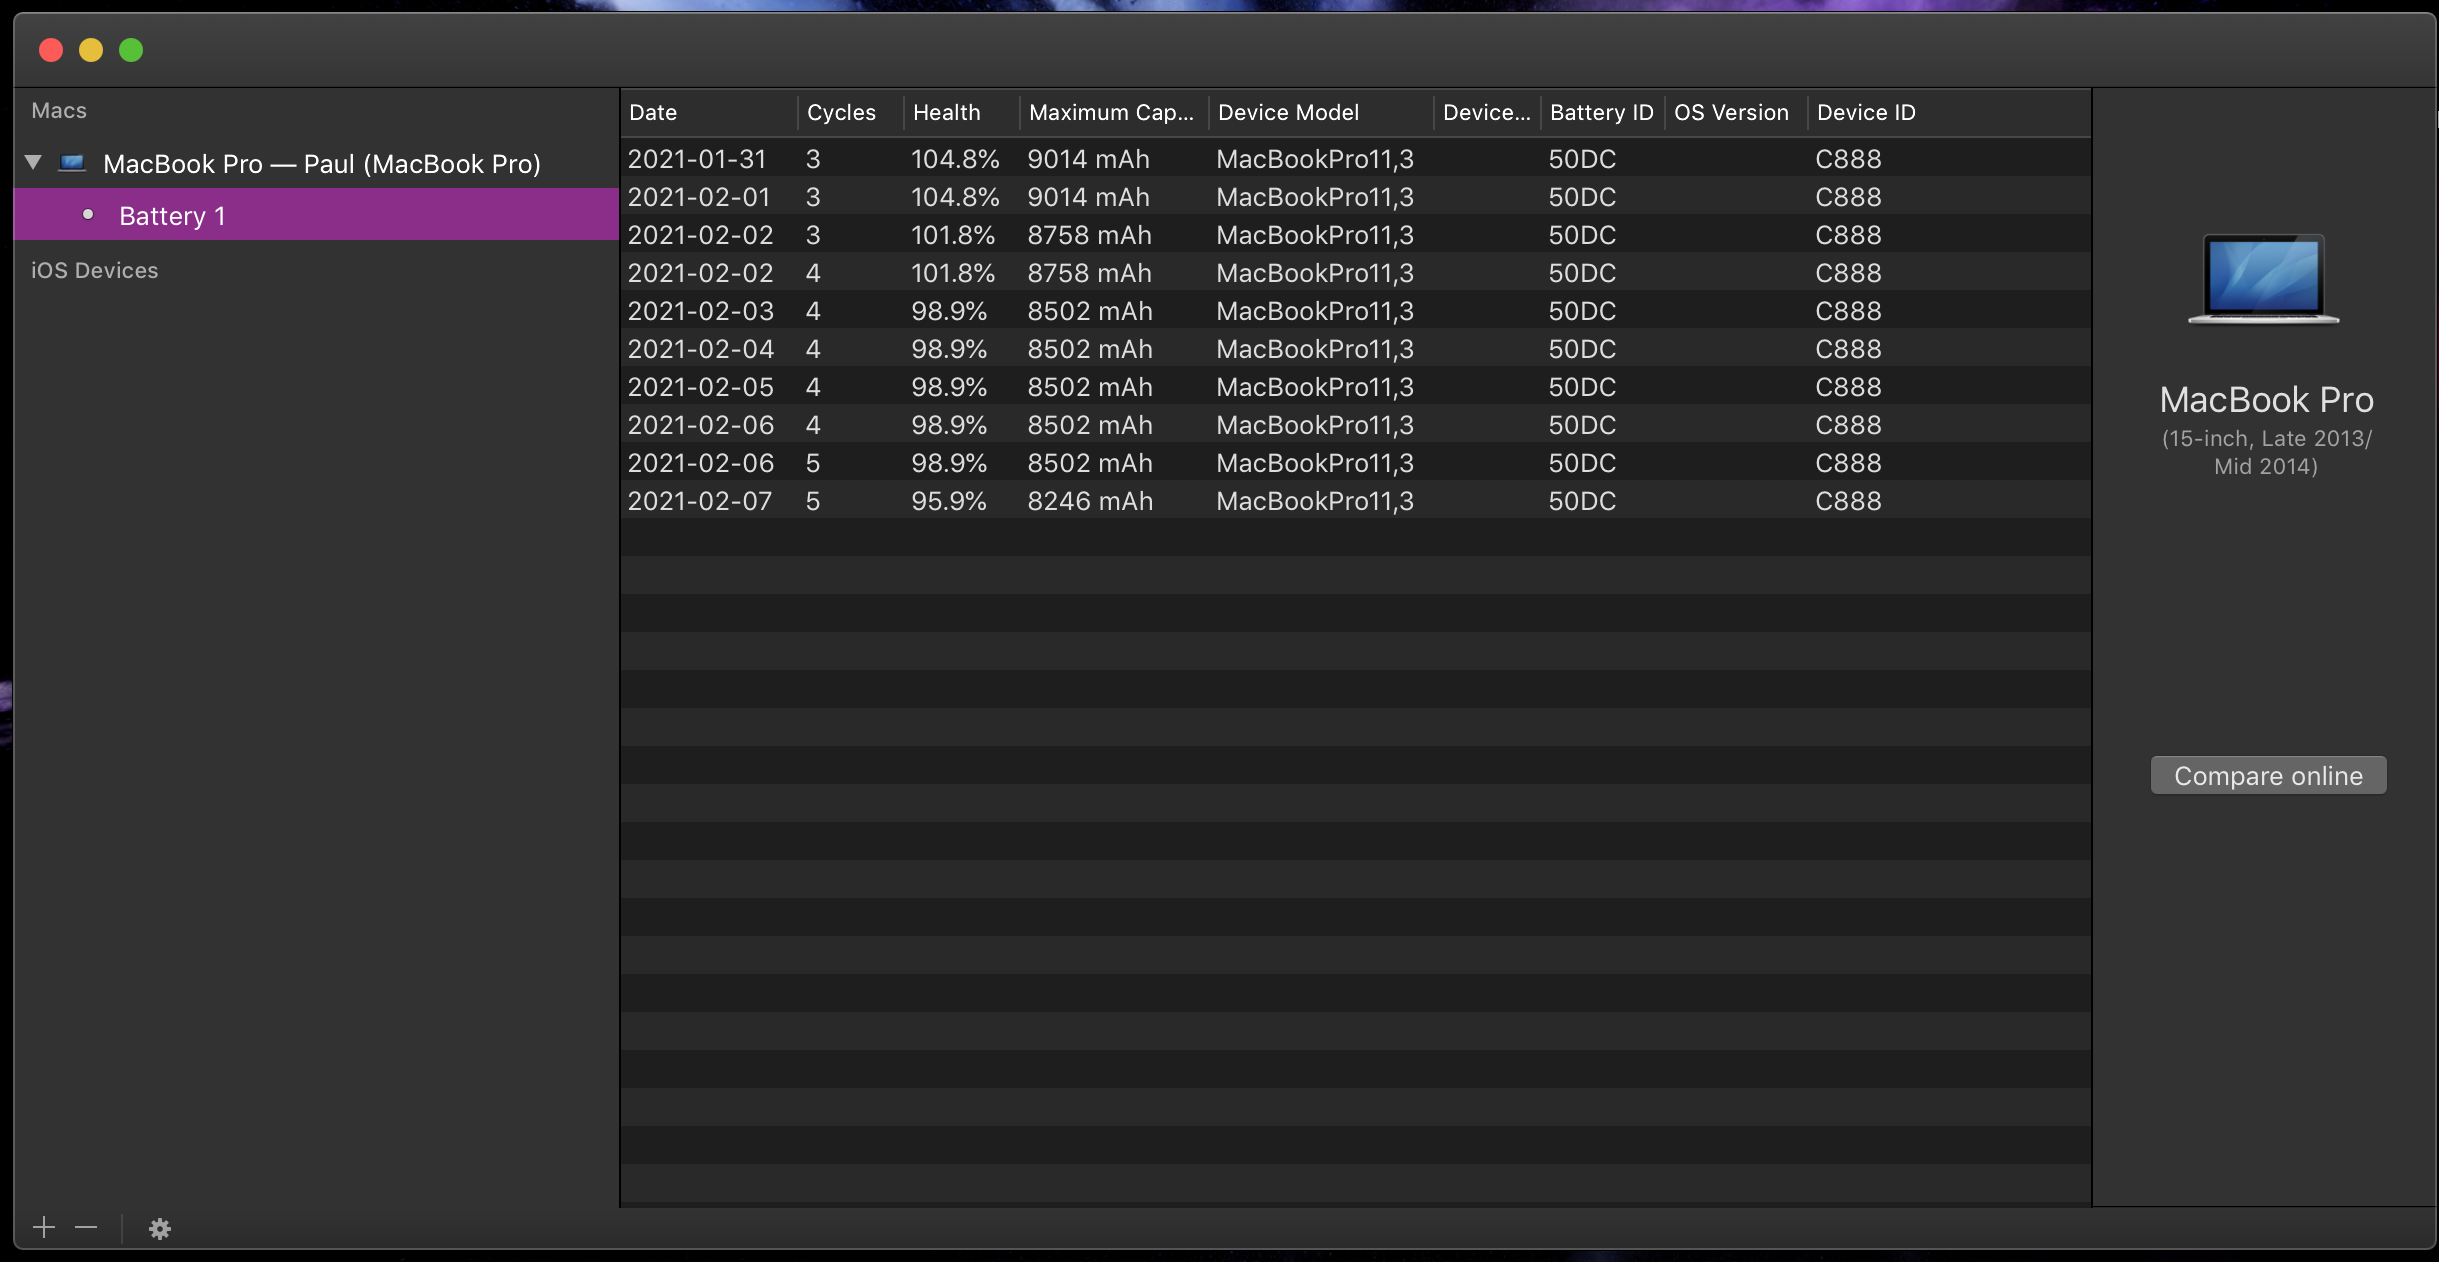Collapse the MacBook Pro — Paul tree
This screenshot has width=2439, height=1262.
pos(34,162)
